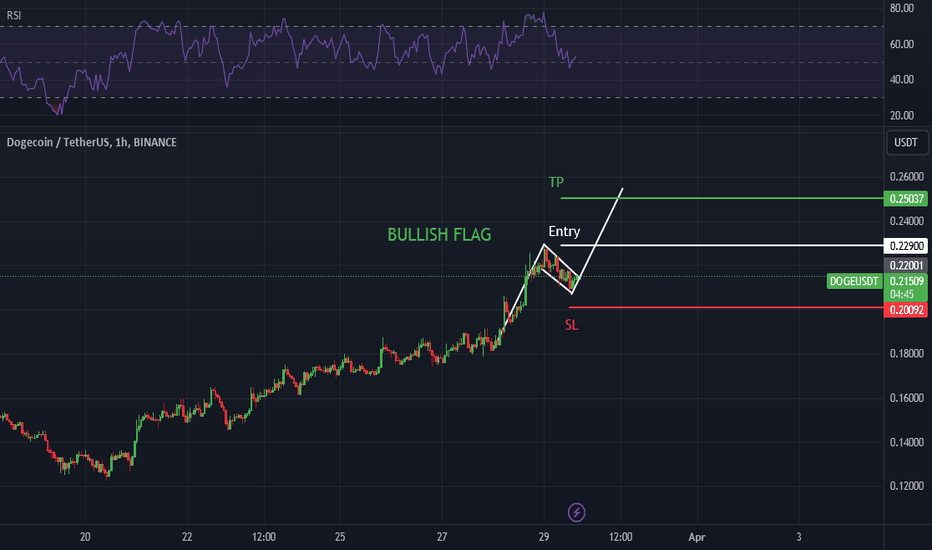Click the red SL price label 0.20092

coord(906,310)
